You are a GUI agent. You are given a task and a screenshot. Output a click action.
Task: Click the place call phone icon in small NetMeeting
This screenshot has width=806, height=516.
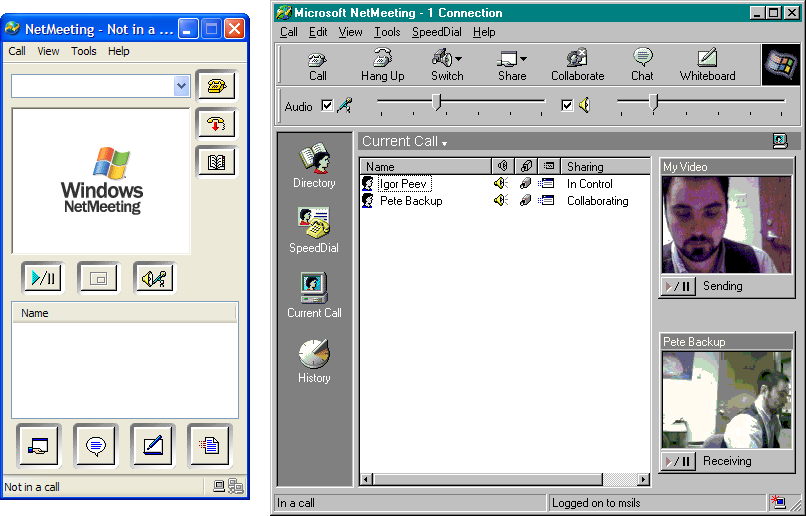pos(216,86)
